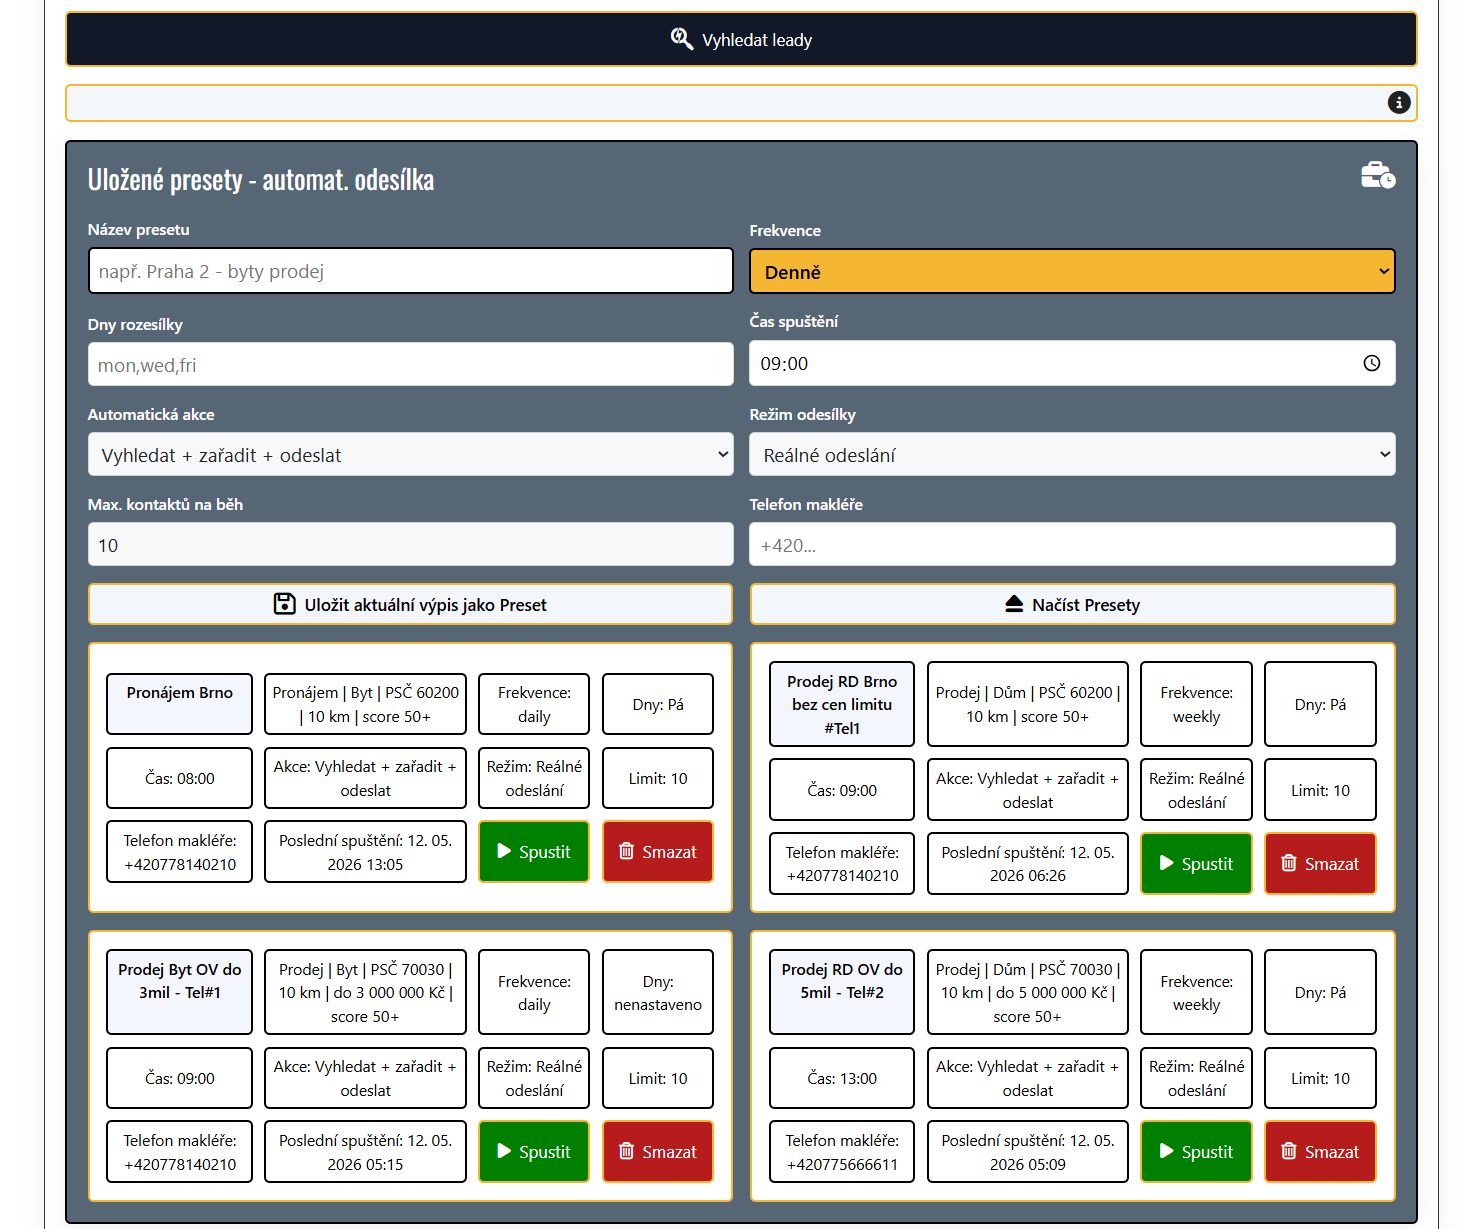The image size is (1483, 1229).
Task: Click the magnifier icon in Vyhledat leady
Action: [682, 39]
